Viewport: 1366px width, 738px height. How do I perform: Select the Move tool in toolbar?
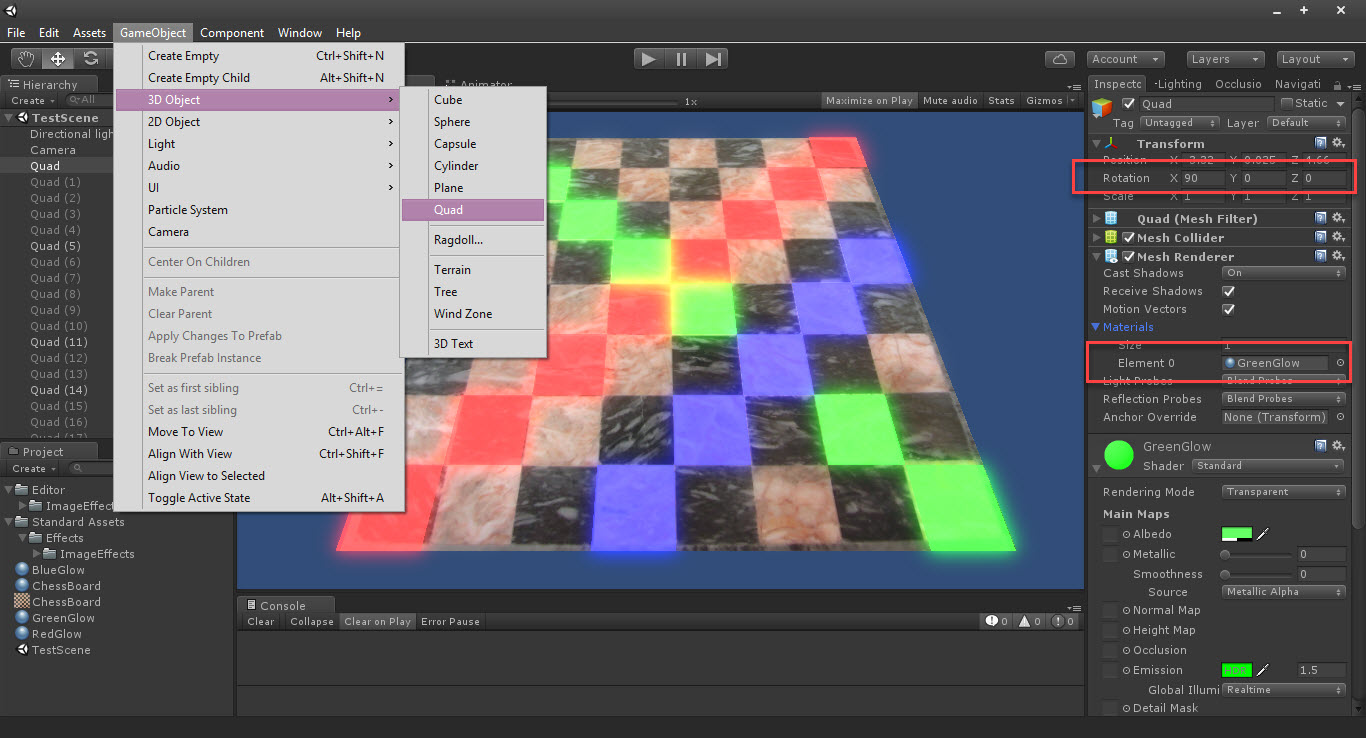click(58, 59)
